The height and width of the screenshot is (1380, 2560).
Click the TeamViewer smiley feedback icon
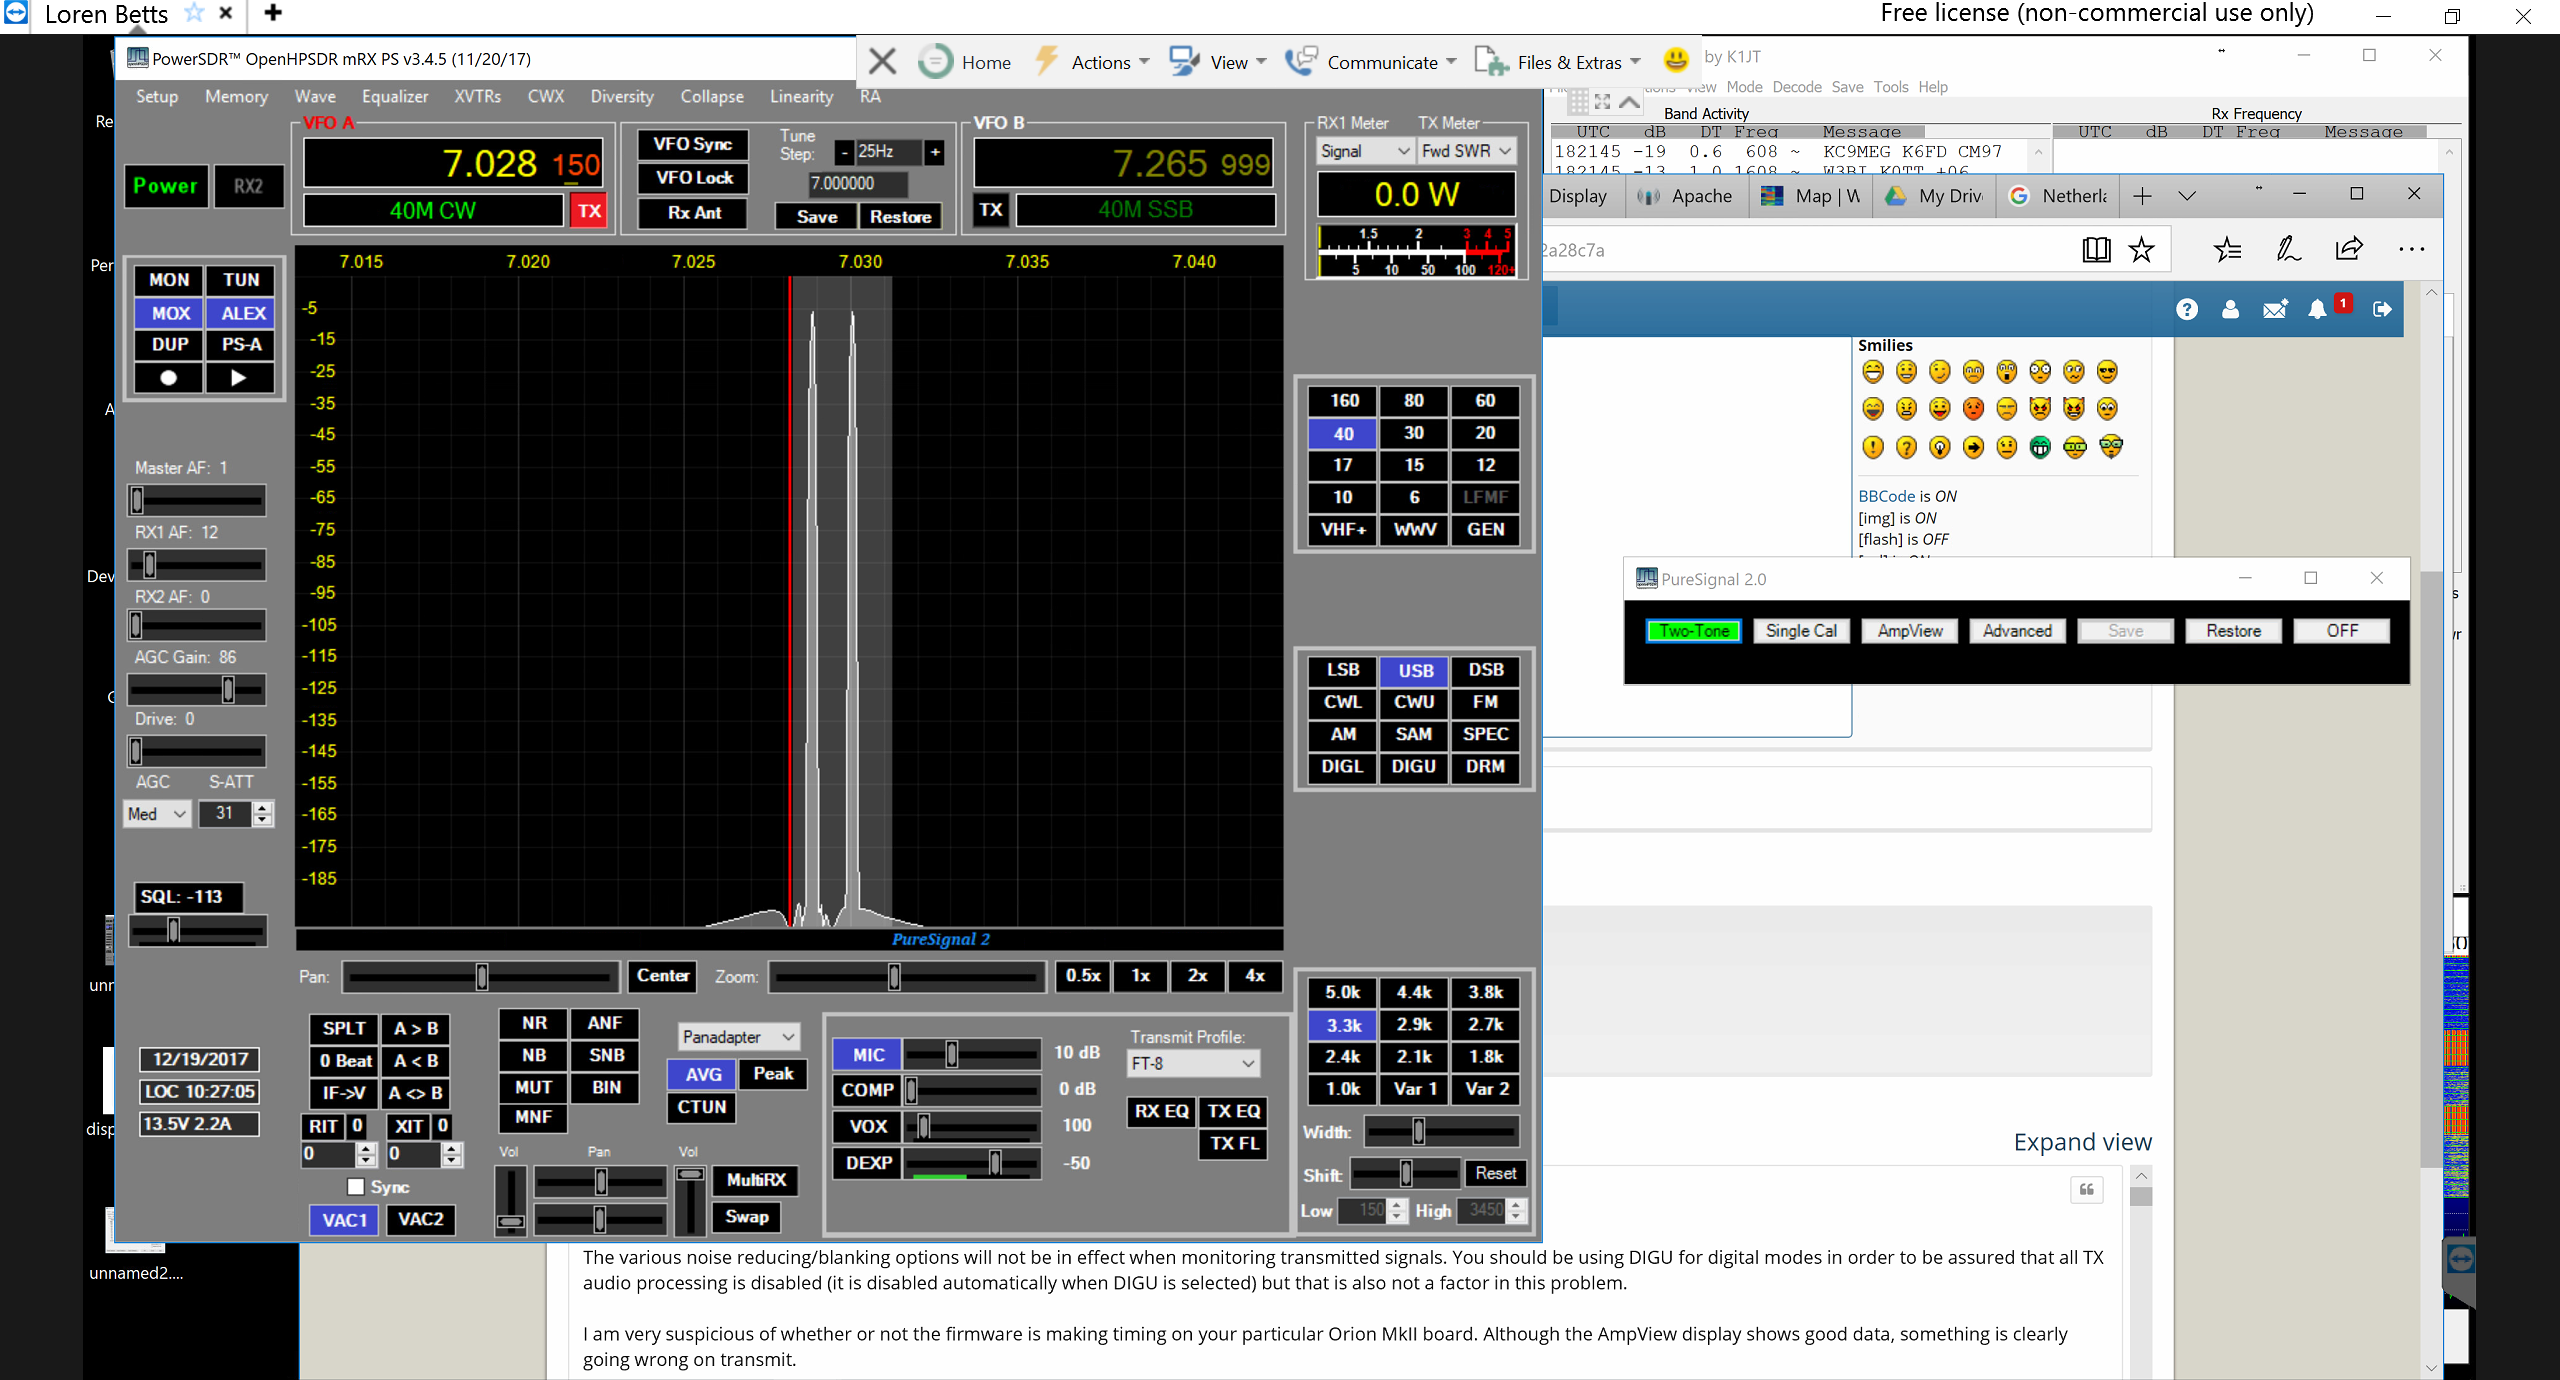[x=1676, y=60]
